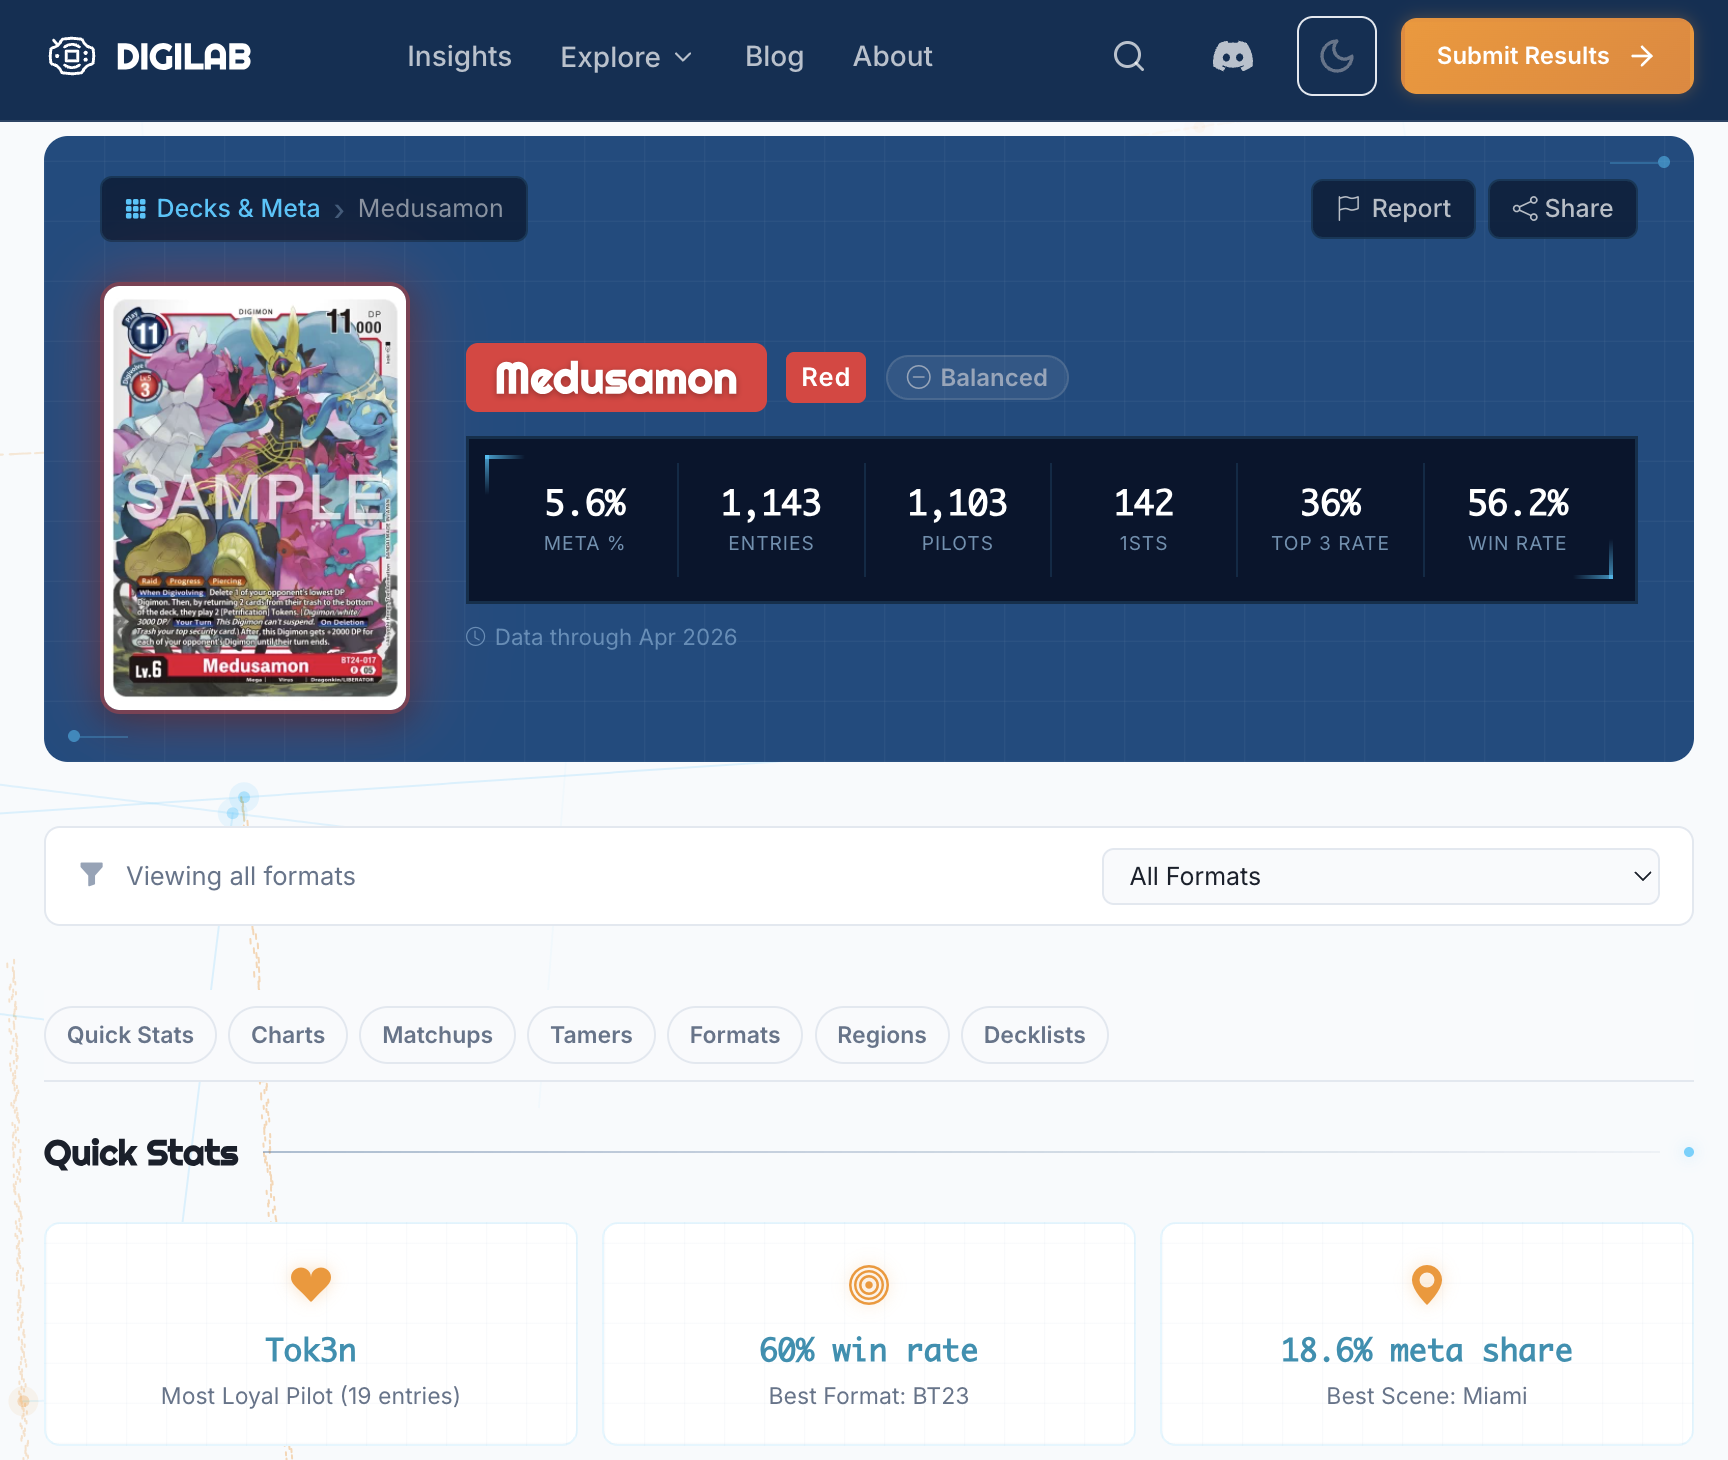Click the Quick Stats section heading
The image size is (1728, 1460).
[141, 1153]
